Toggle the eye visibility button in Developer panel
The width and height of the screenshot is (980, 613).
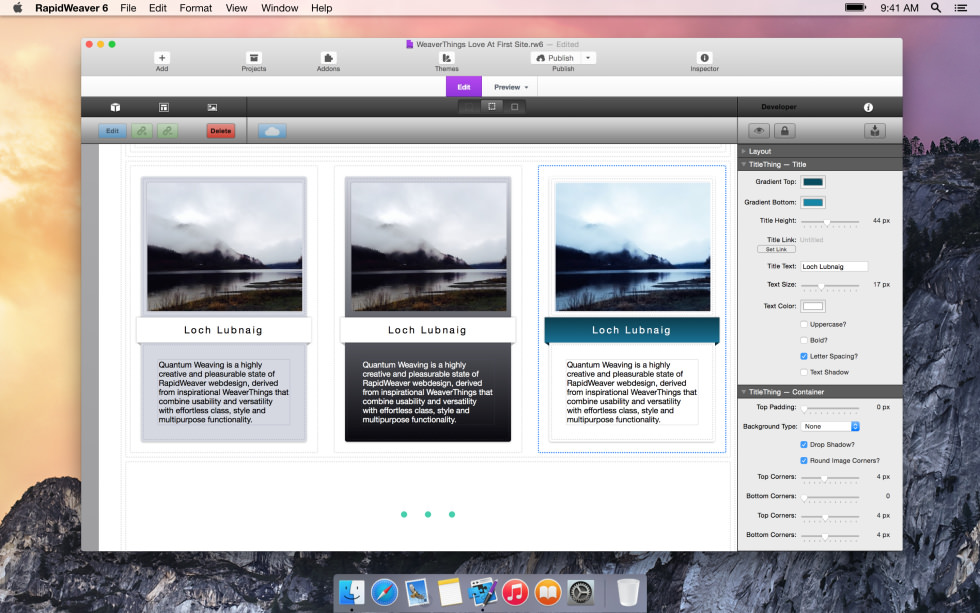pos(759,131)
